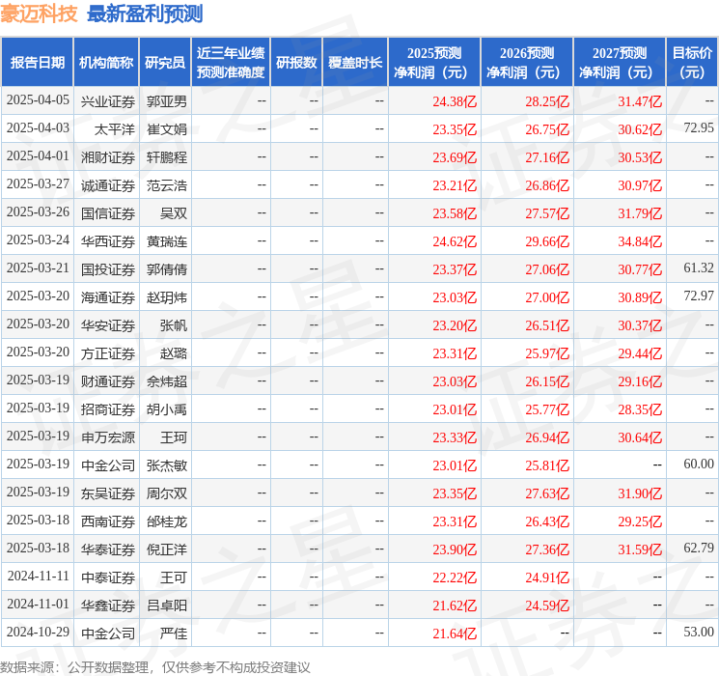Sort by 2026预测净利润 column header
Screen dimensions: 719x676
pos(527,62)
